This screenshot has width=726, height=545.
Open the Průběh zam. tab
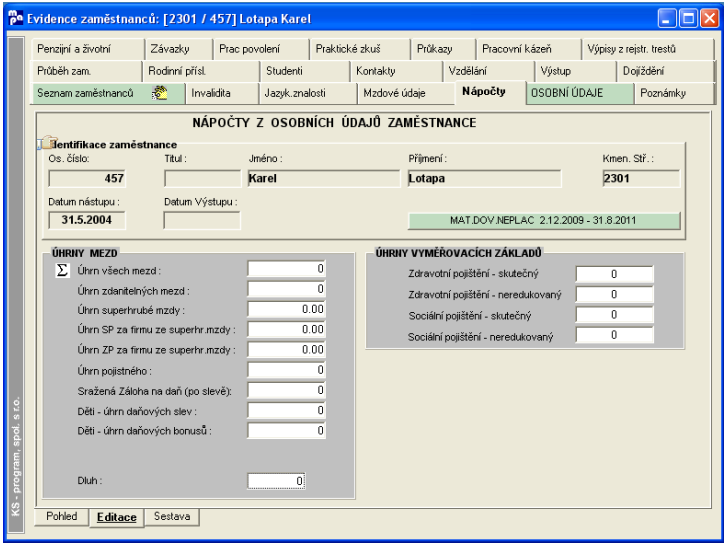click(86, 71)
